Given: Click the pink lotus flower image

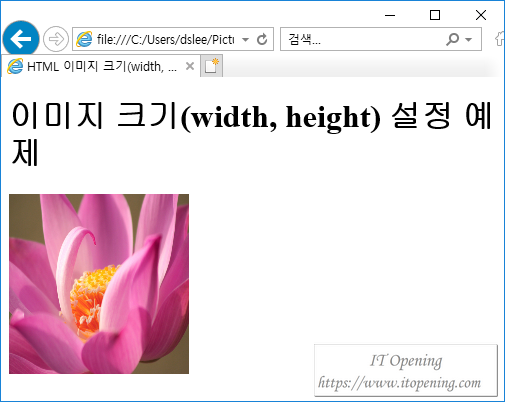Looking at the screenshot, I should 99,284.
